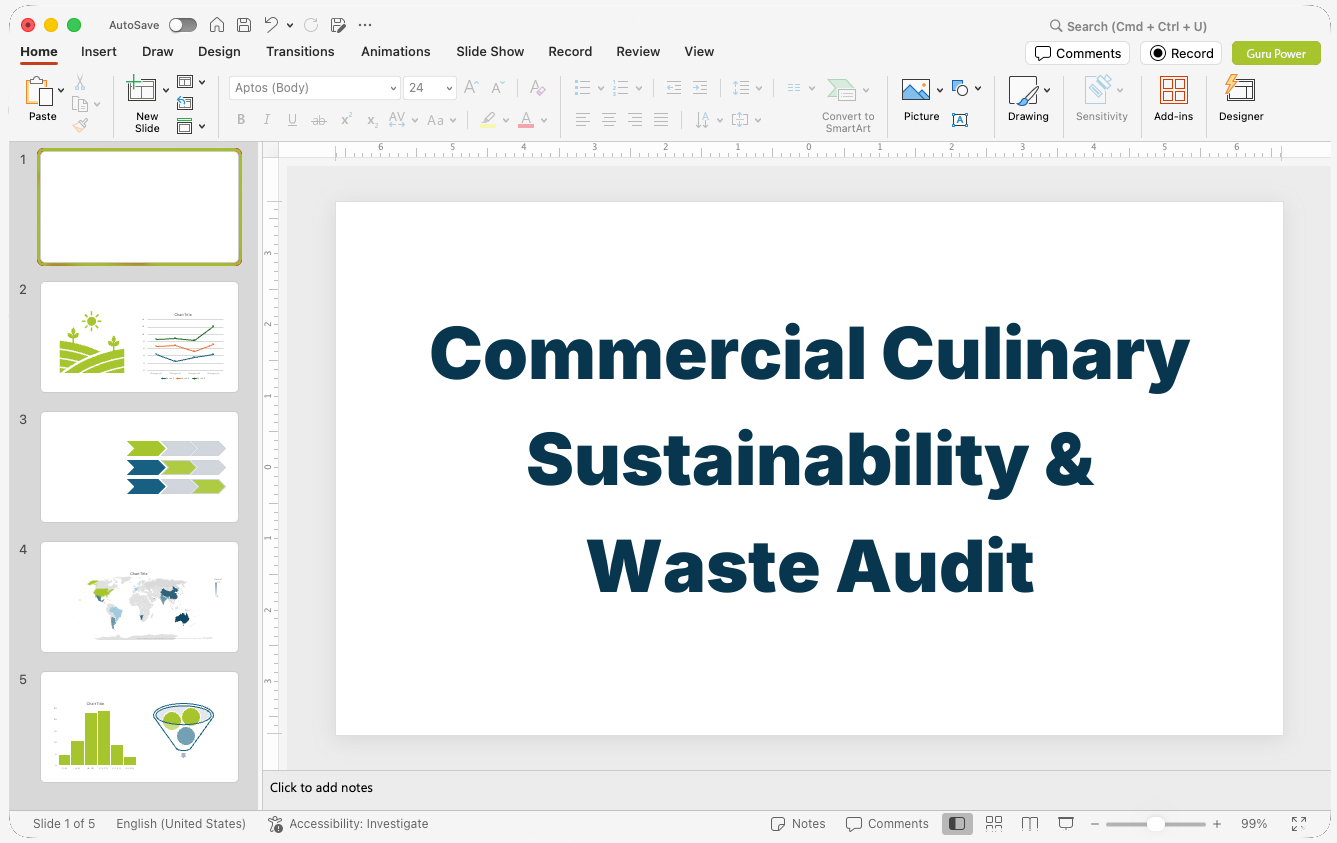Click the Decrease Font Size icon
This screenshot has width=1337, height=843.
click(x=498, y=88)
